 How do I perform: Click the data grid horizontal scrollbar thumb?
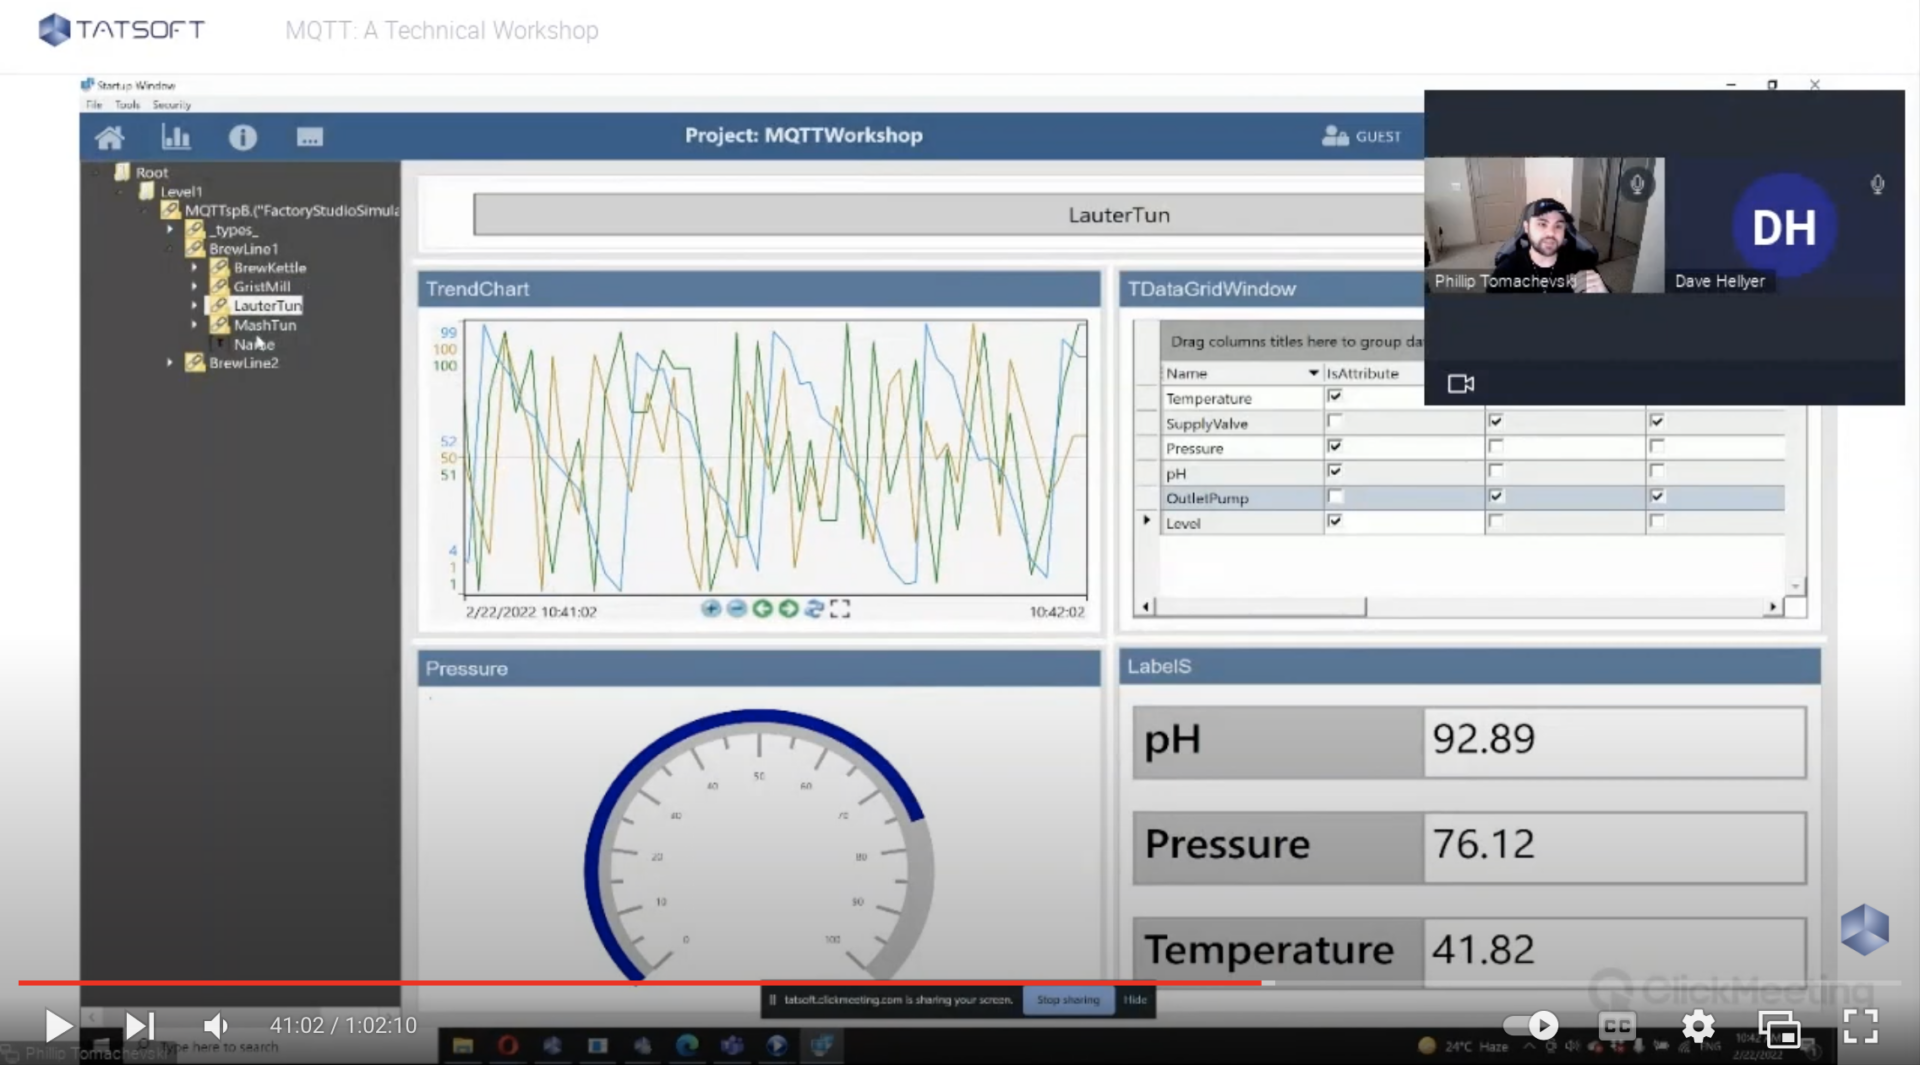click(x=1259, y=606)
